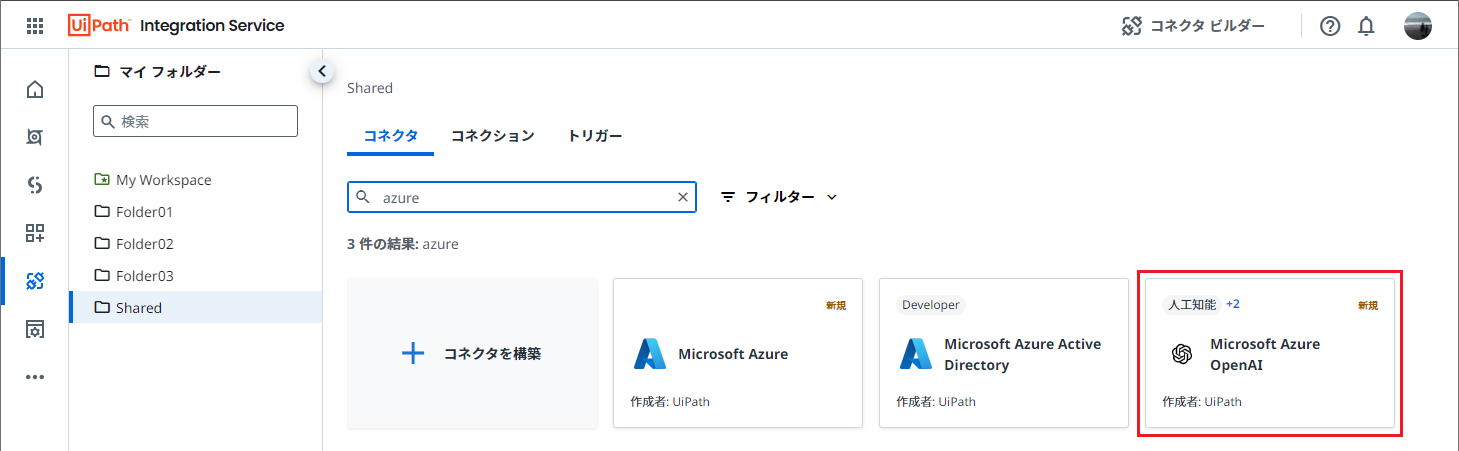Open the app launcher grid icon
1459x451 pixels.
(34, 26)
